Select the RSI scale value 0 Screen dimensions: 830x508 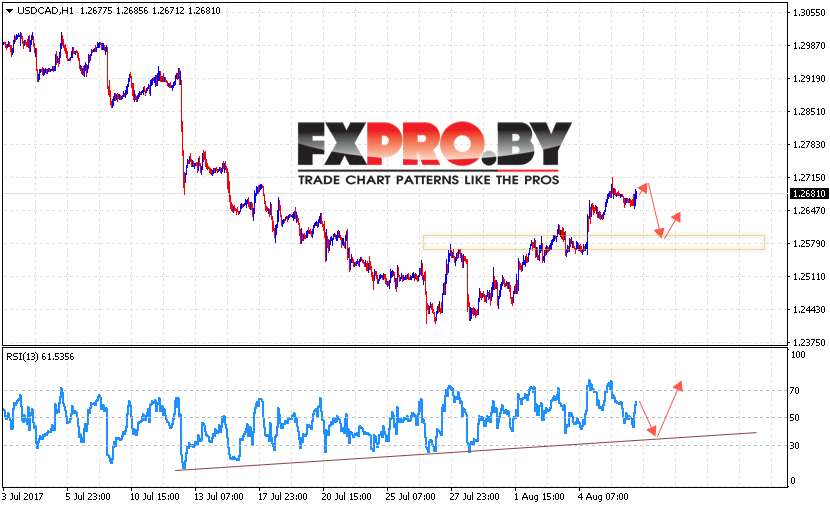[792, 481]
